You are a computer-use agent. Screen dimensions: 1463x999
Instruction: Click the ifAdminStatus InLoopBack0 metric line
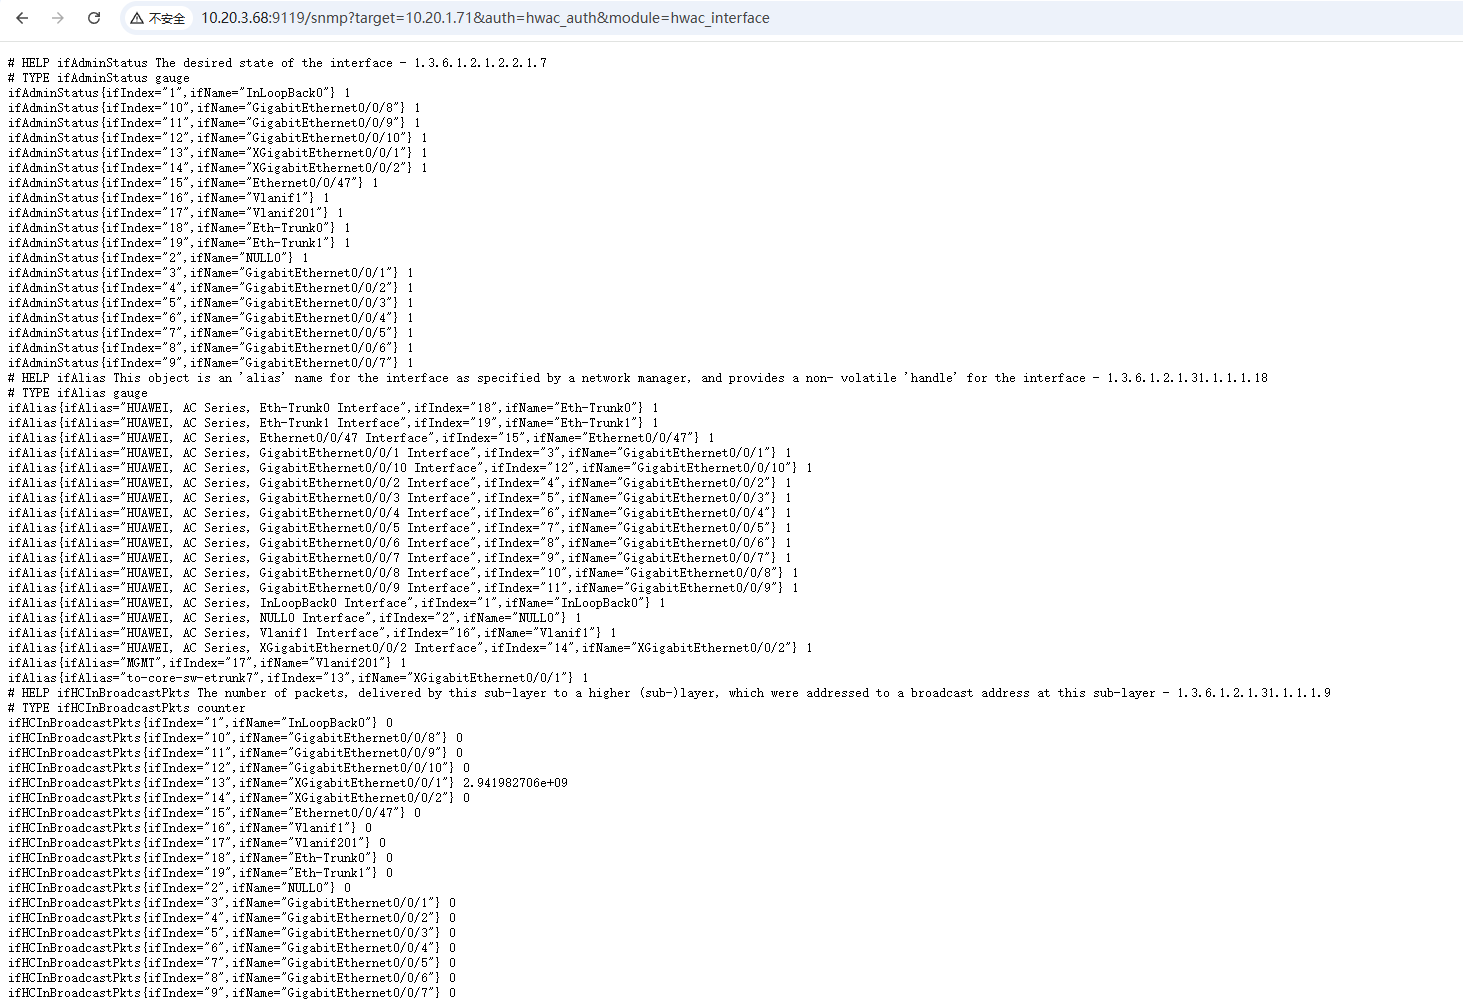(x=178, y=93)
